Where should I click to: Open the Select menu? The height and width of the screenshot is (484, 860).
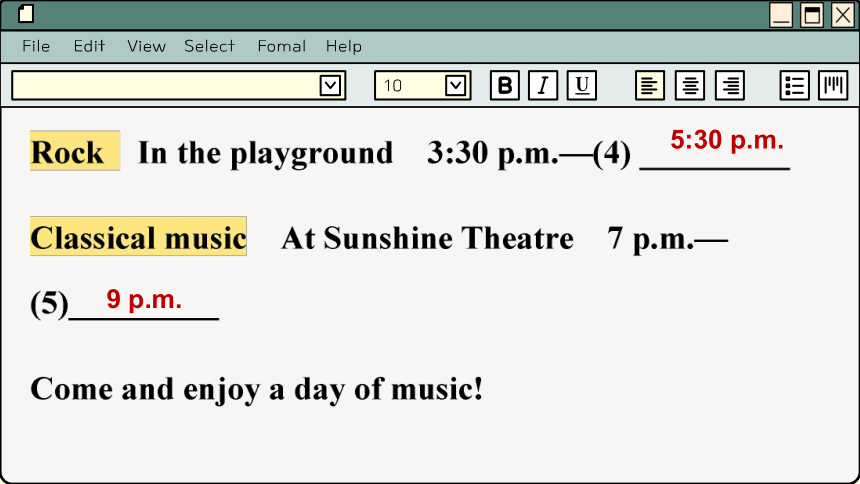click(x=210, y=46)
